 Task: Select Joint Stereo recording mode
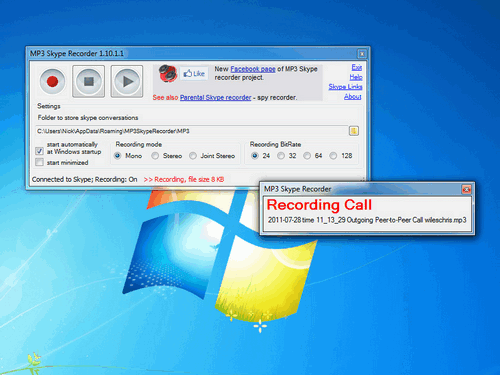(x=193, y=156)
